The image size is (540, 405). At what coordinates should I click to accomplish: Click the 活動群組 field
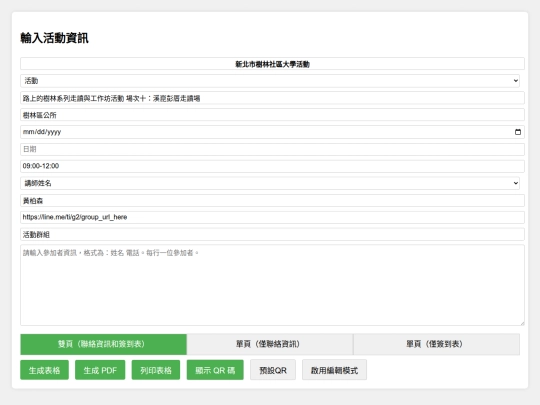(272, 235)
